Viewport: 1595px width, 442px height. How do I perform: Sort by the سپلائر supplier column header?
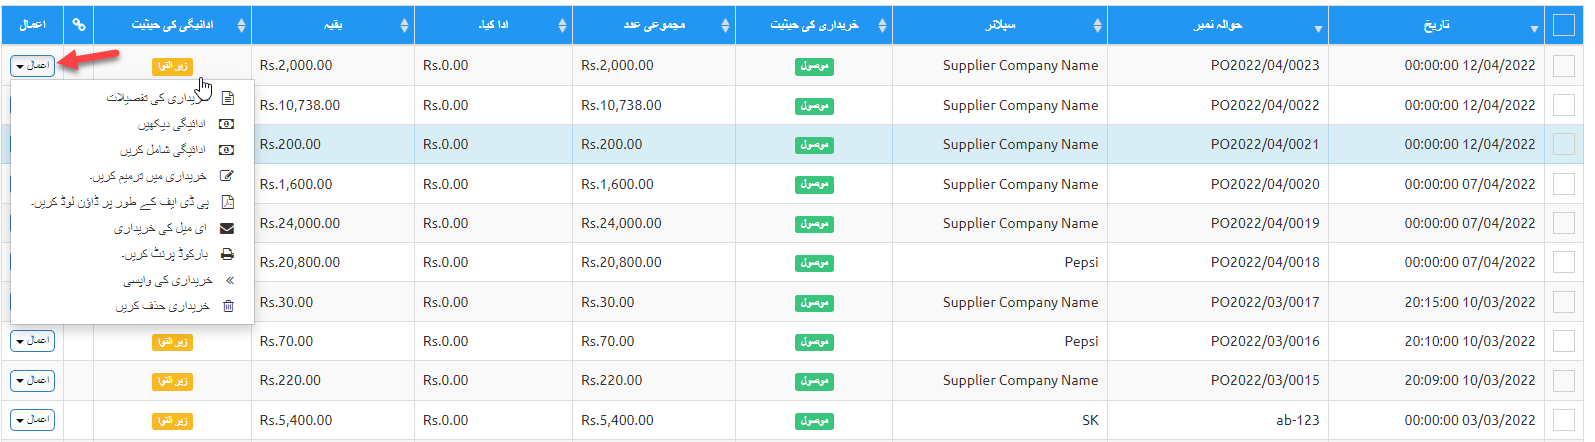pyautogui.click(x=1000, y=25)
